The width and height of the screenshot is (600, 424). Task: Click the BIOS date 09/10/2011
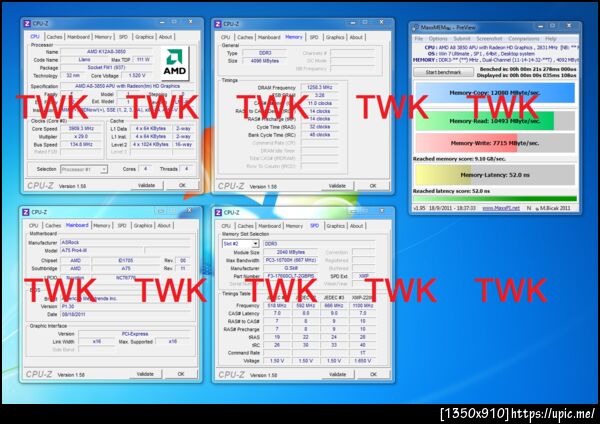[125, 315]
